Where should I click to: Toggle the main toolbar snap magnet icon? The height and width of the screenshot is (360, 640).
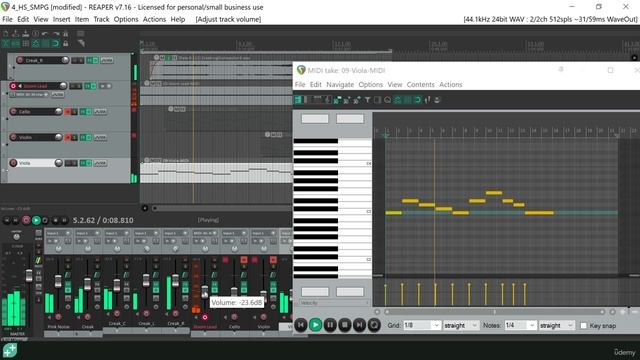(56, 43)
